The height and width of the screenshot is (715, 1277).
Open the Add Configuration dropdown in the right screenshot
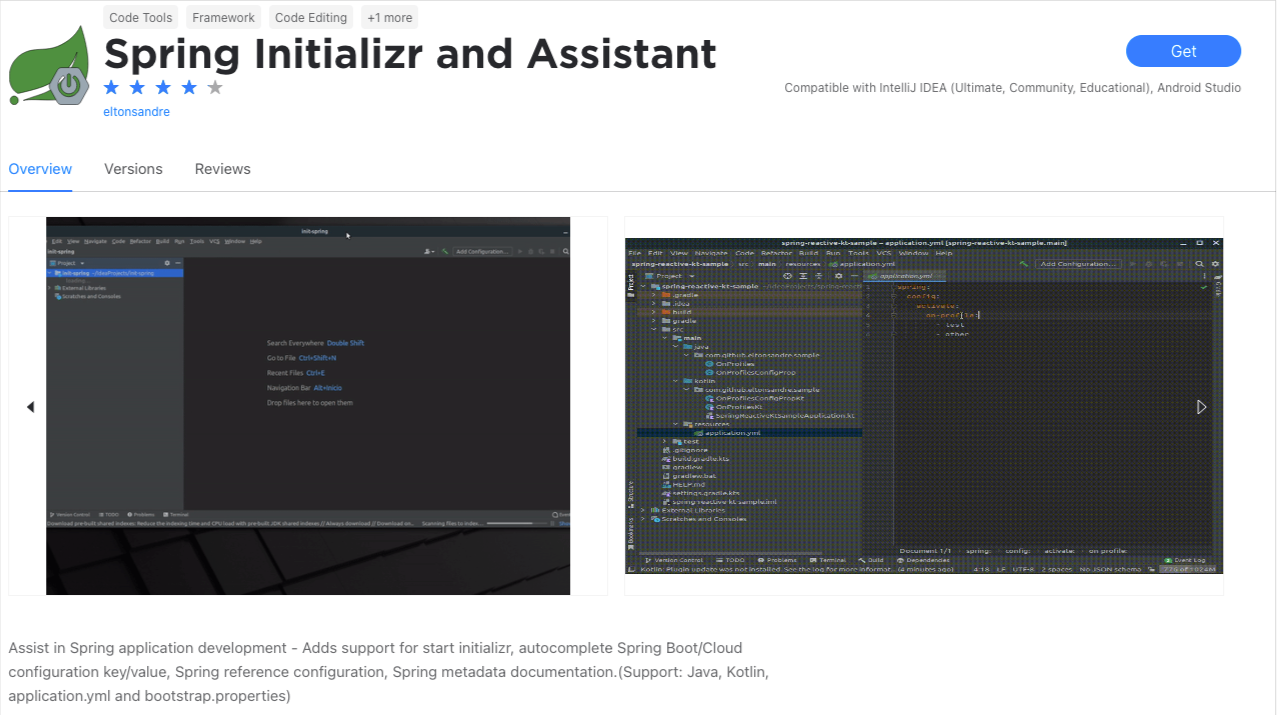(x=1077, y=264)
